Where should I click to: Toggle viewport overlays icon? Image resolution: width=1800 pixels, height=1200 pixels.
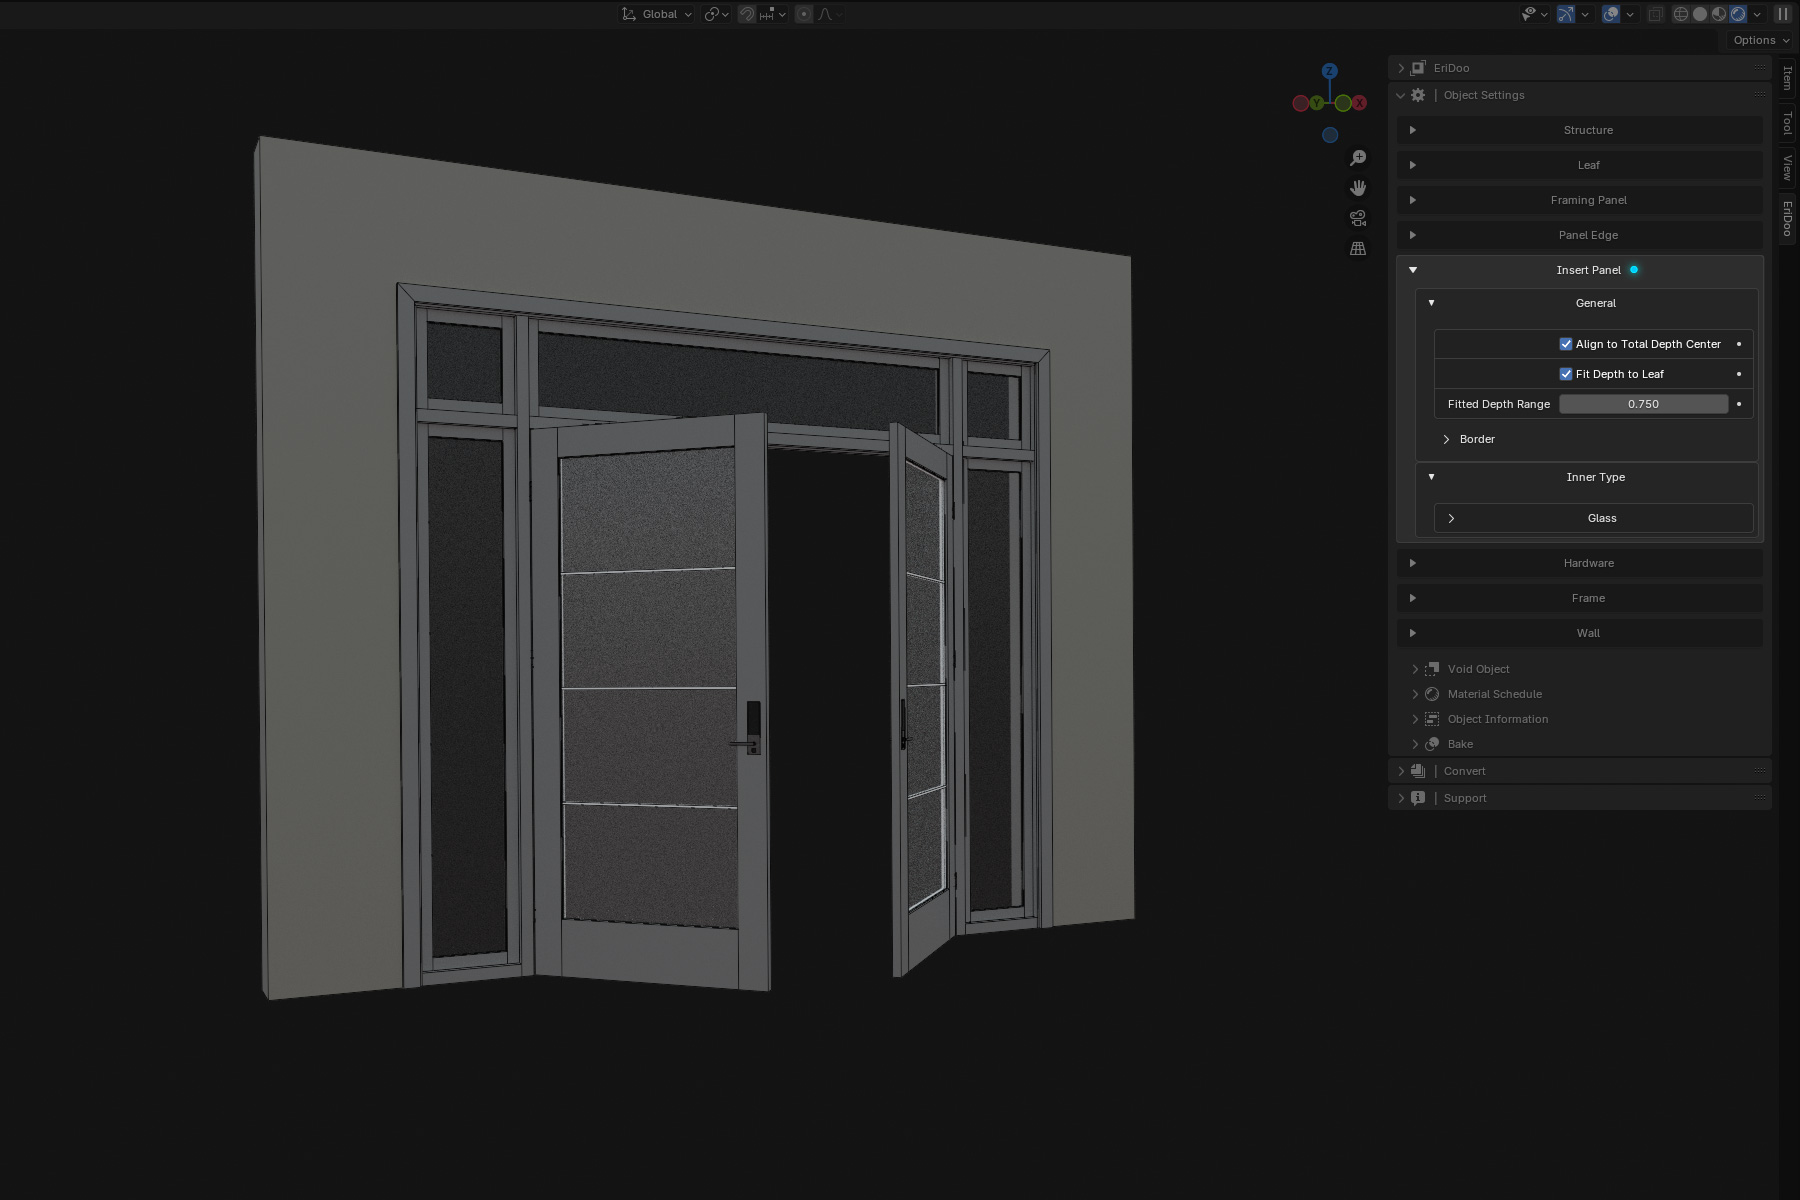tap(1611, 14)
